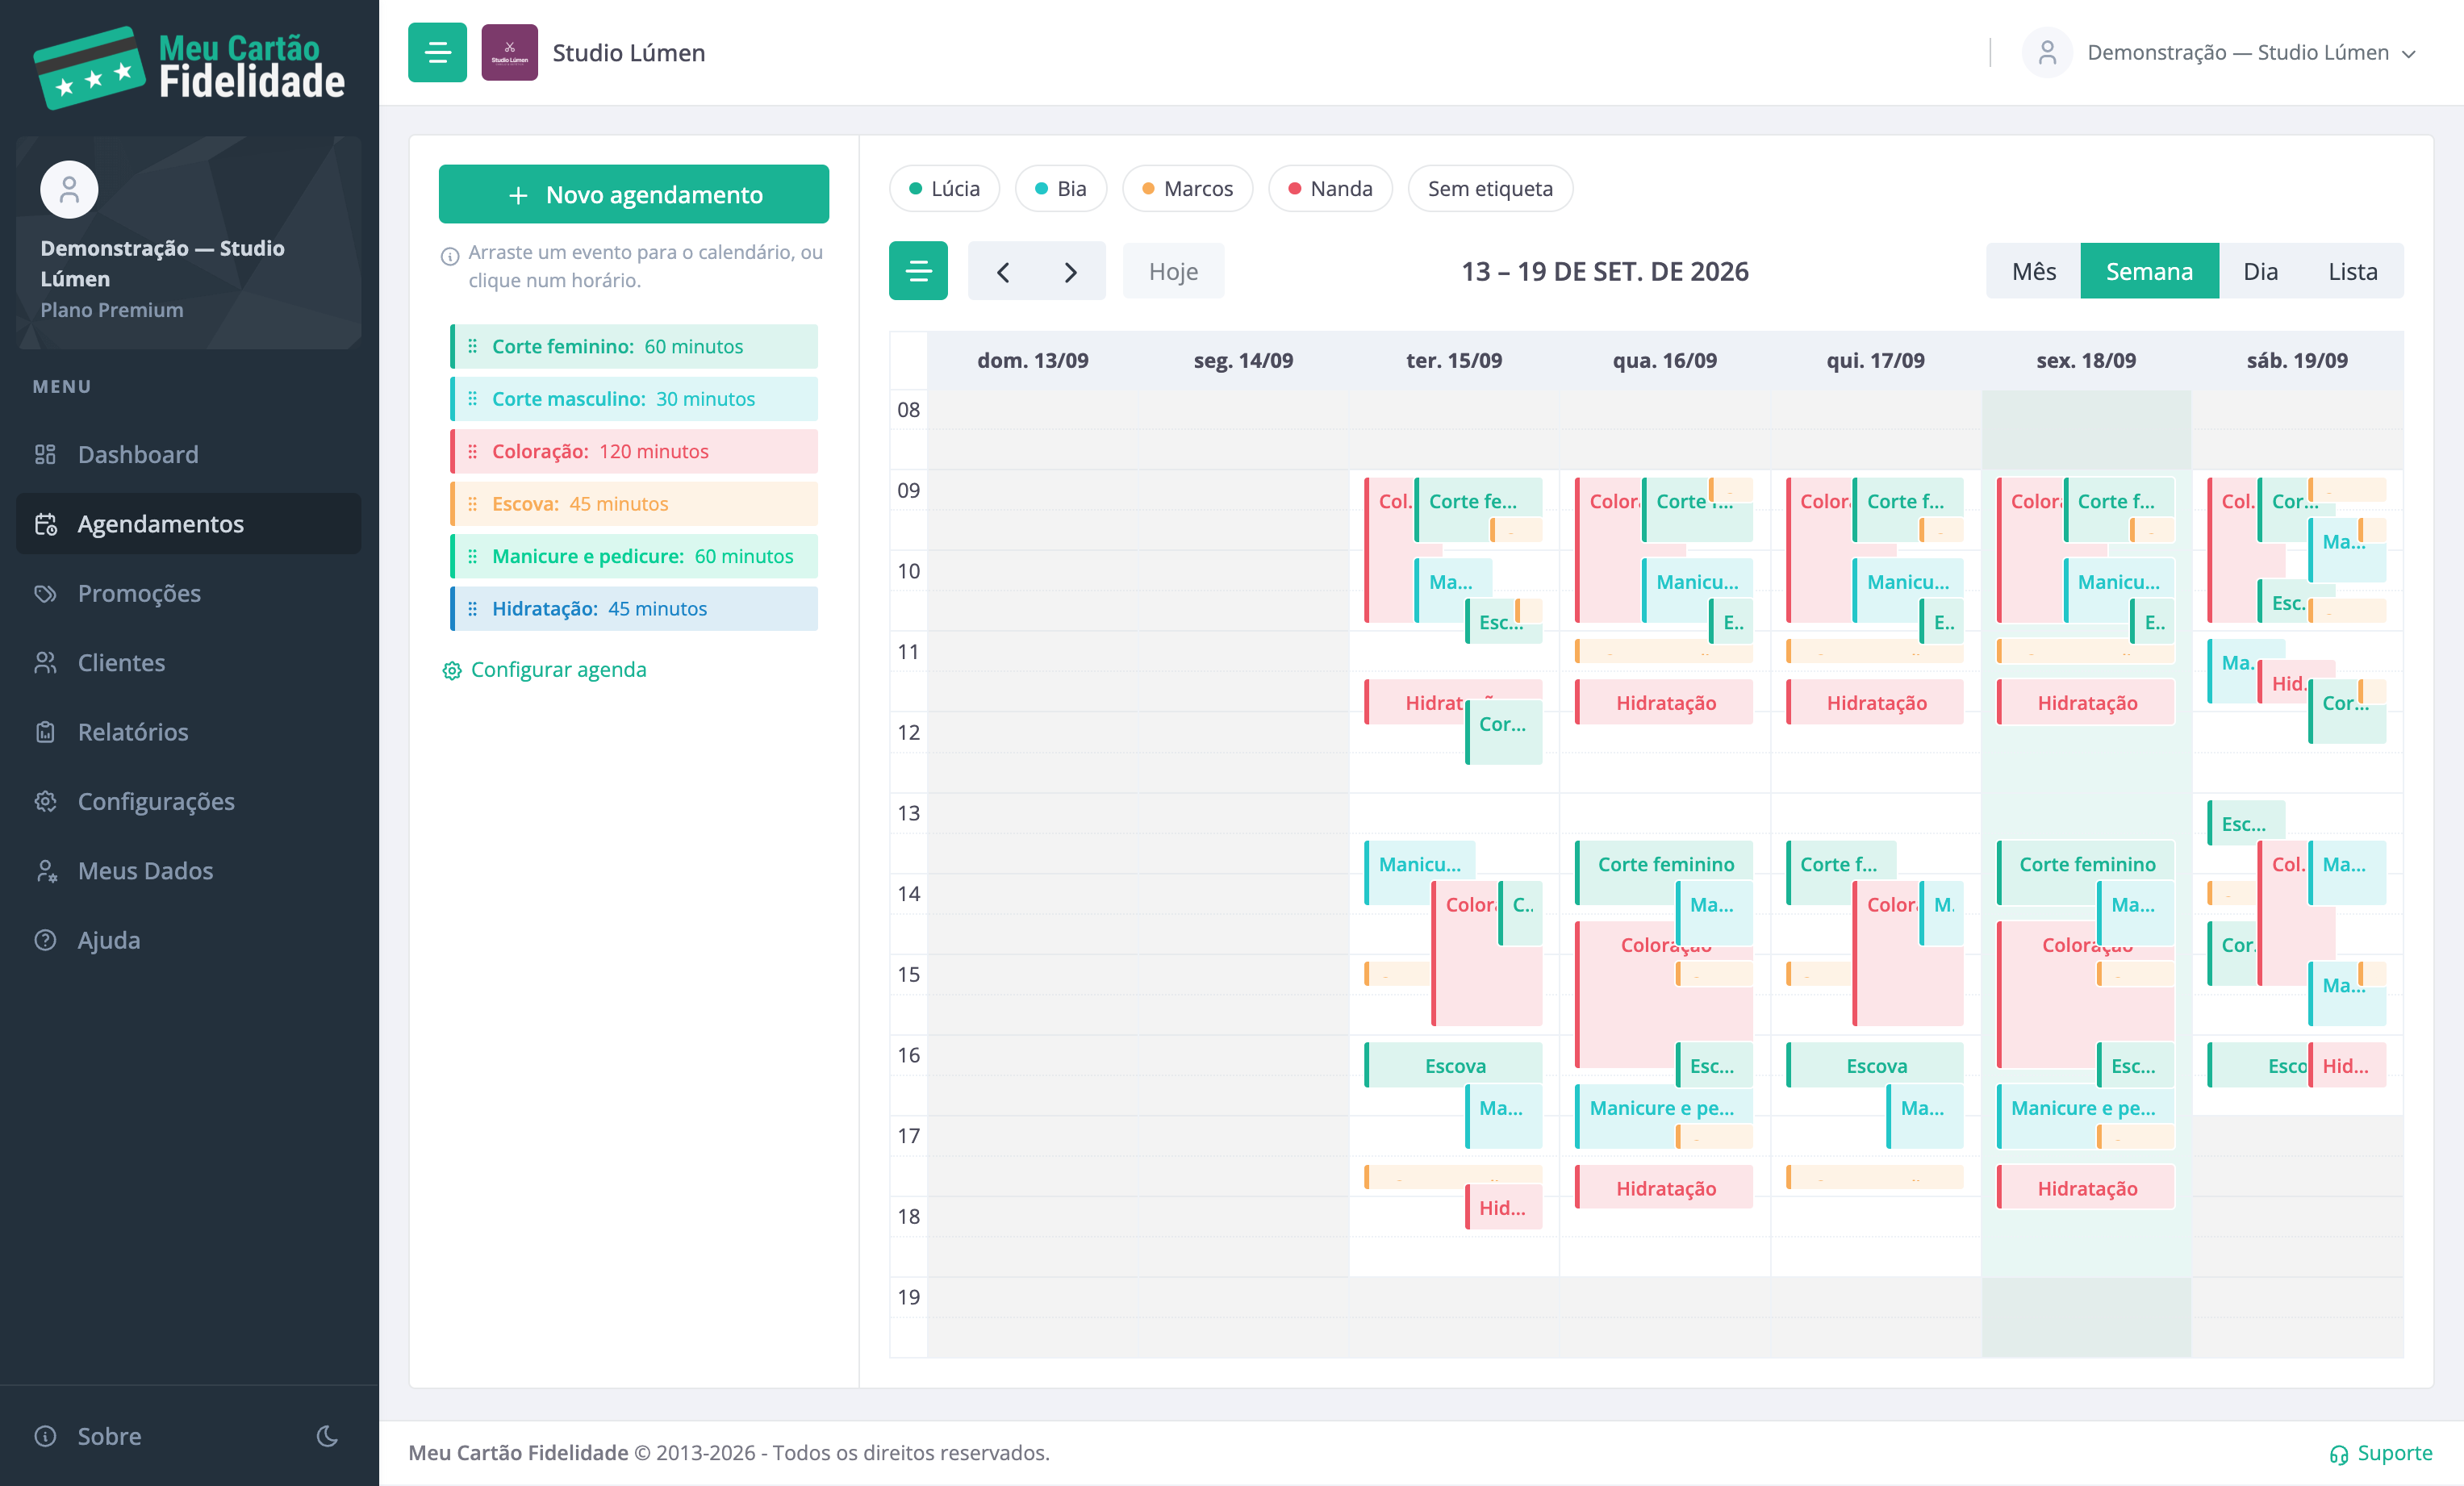This screenshot has width=2464, height=1486.
Task: Click drag handle of Manicure e pedicure
Action: 472,556
